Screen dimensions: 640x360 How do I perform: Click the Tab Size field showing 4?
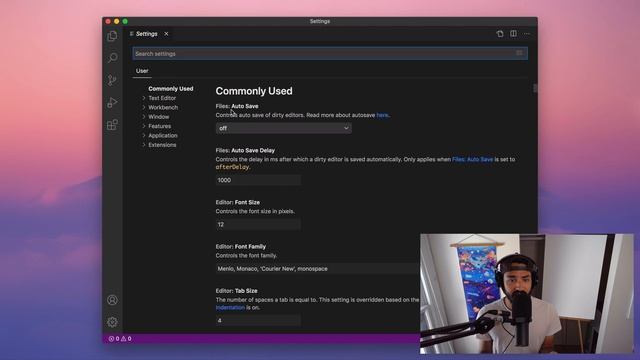pos(258,320)
